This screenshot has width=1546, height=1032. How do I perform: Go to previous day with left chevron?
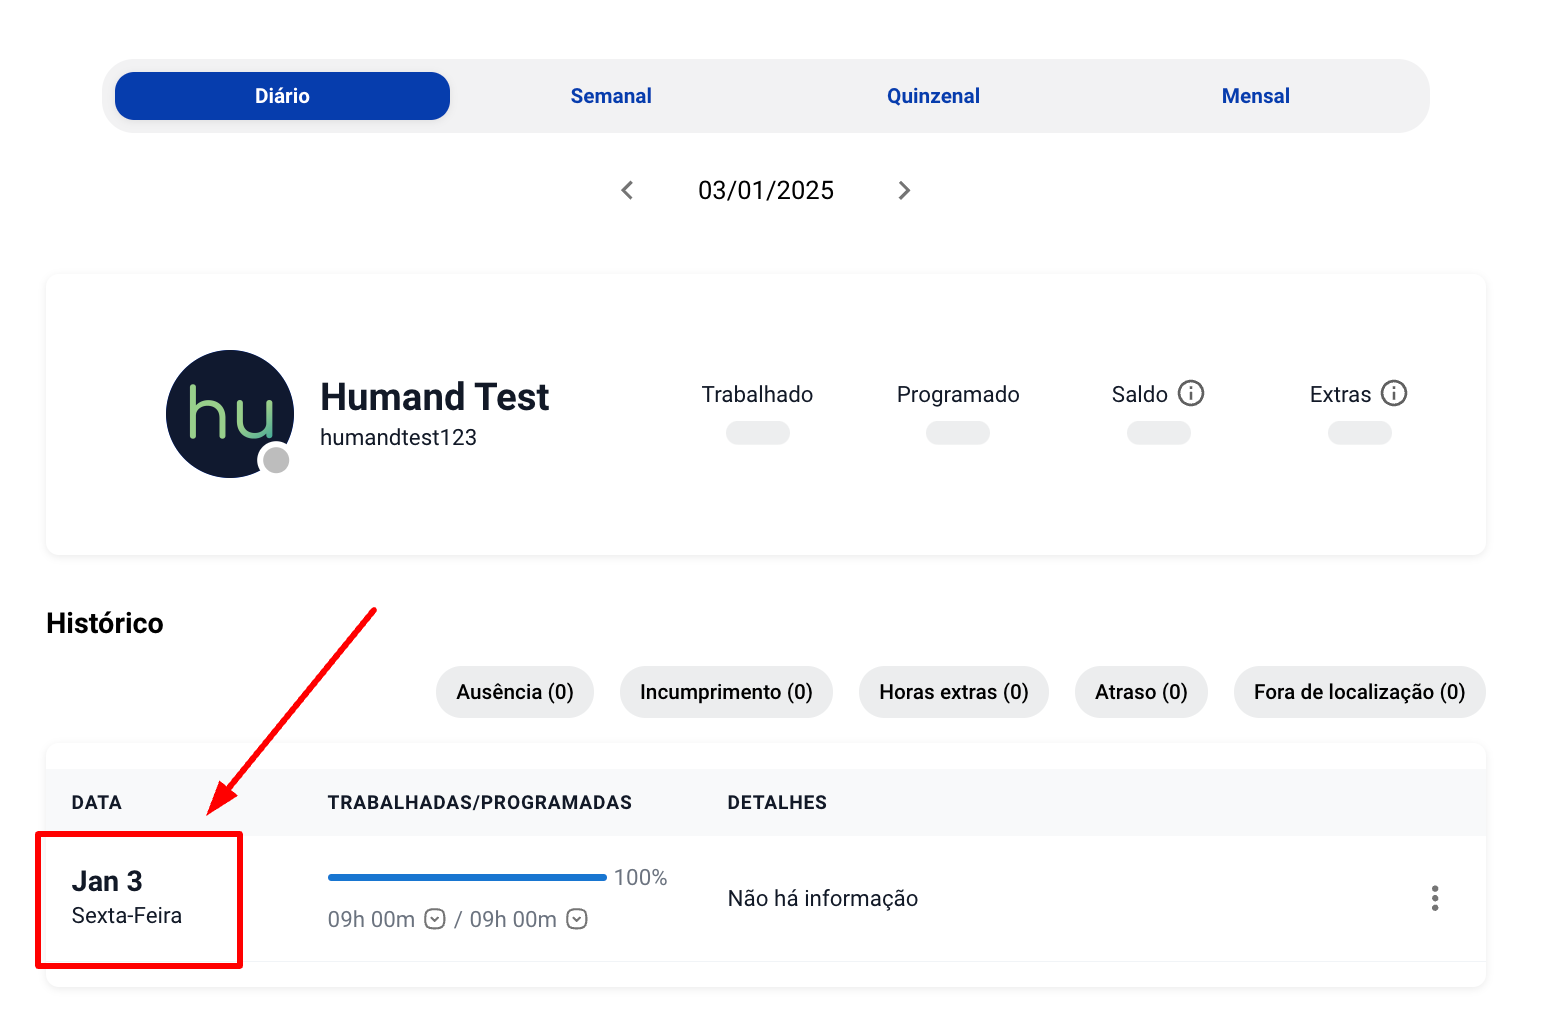627,190
